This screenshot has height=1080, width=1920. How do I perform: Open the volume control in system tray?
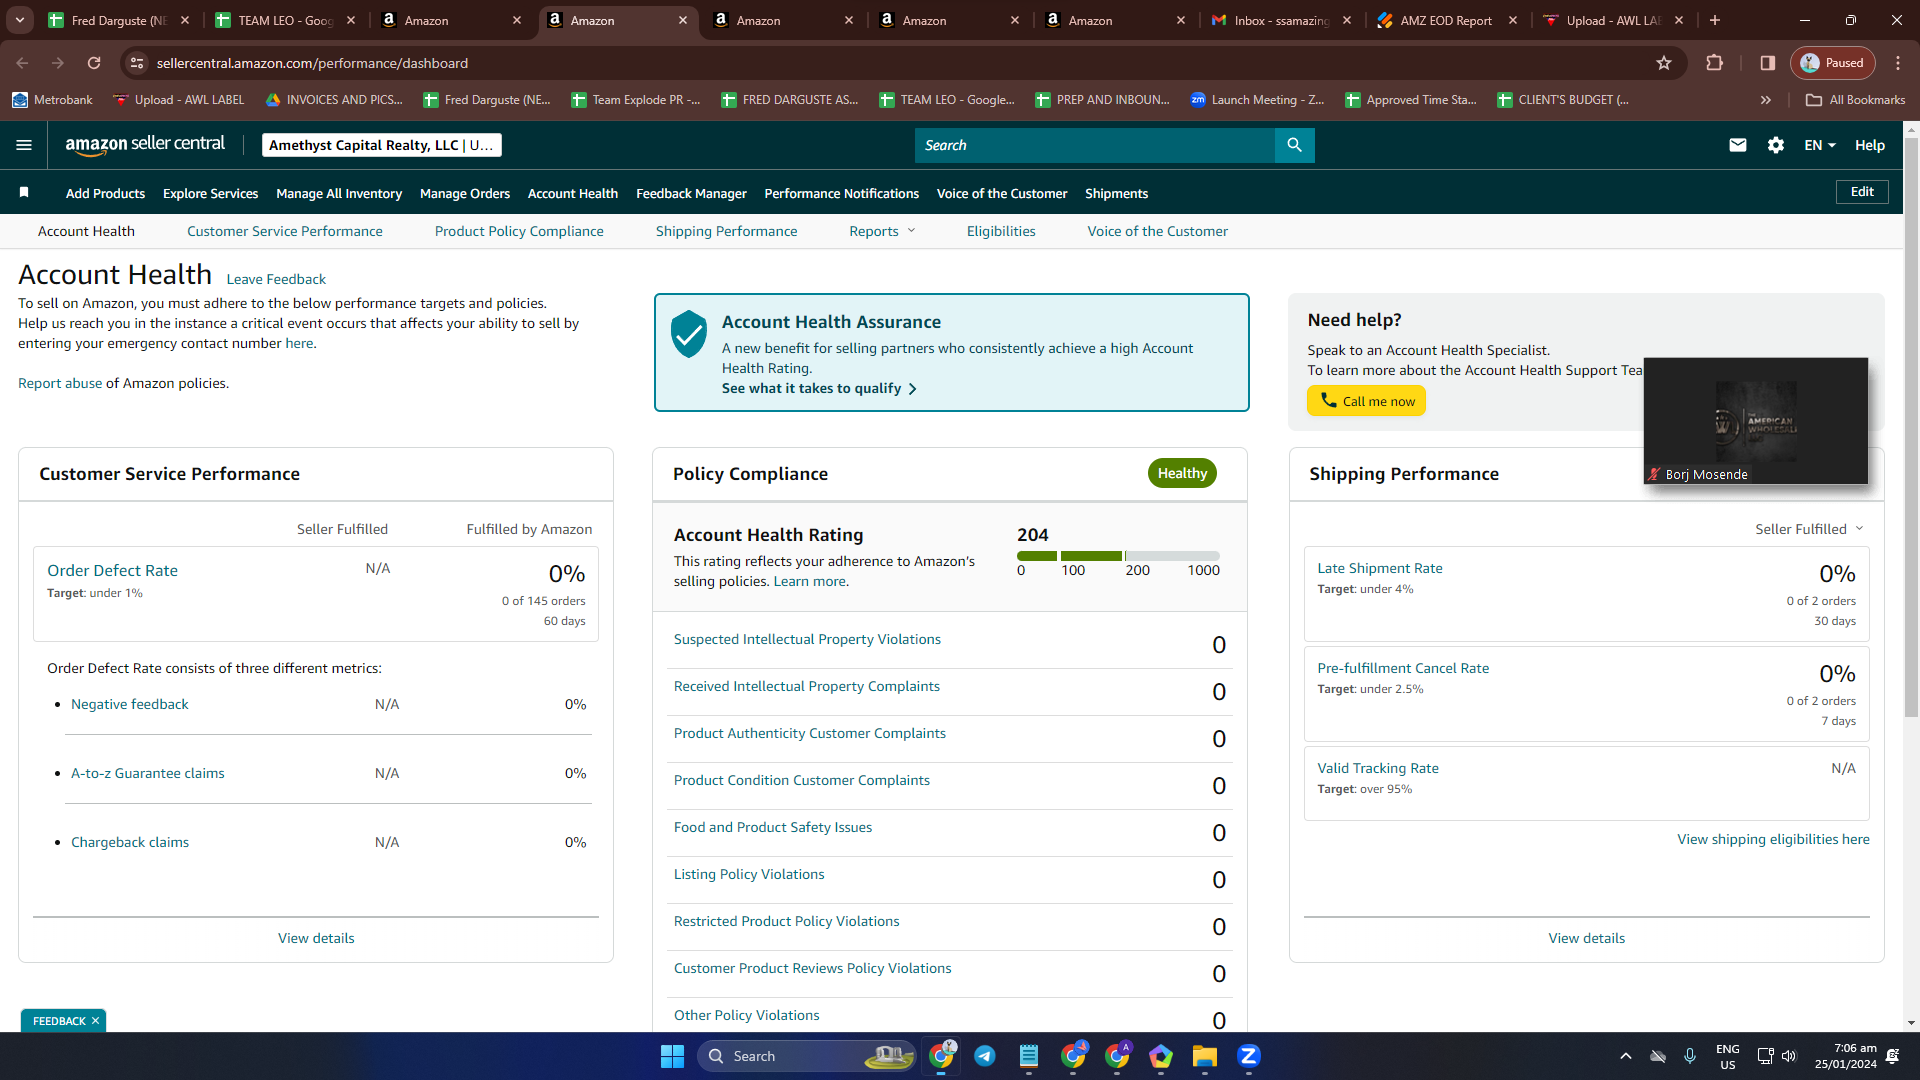(x=1789, y=1056)
